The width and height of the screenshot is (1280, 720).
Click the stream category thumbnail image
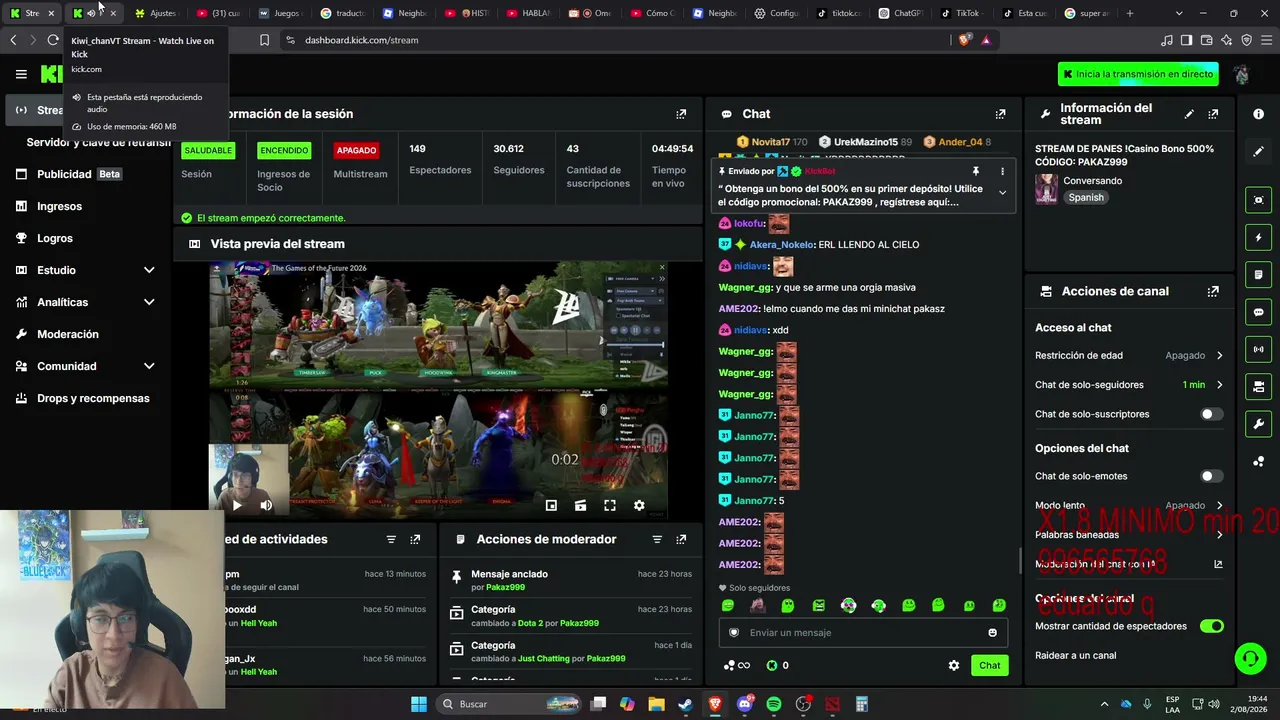point(1046,189)
